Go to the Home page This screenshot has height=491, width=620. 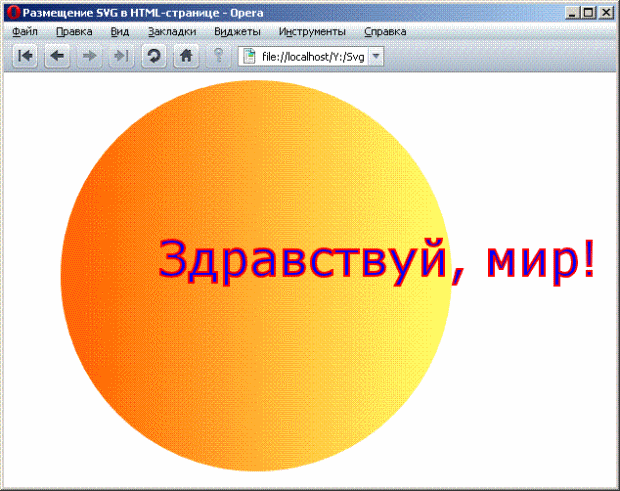click(186, 56)
